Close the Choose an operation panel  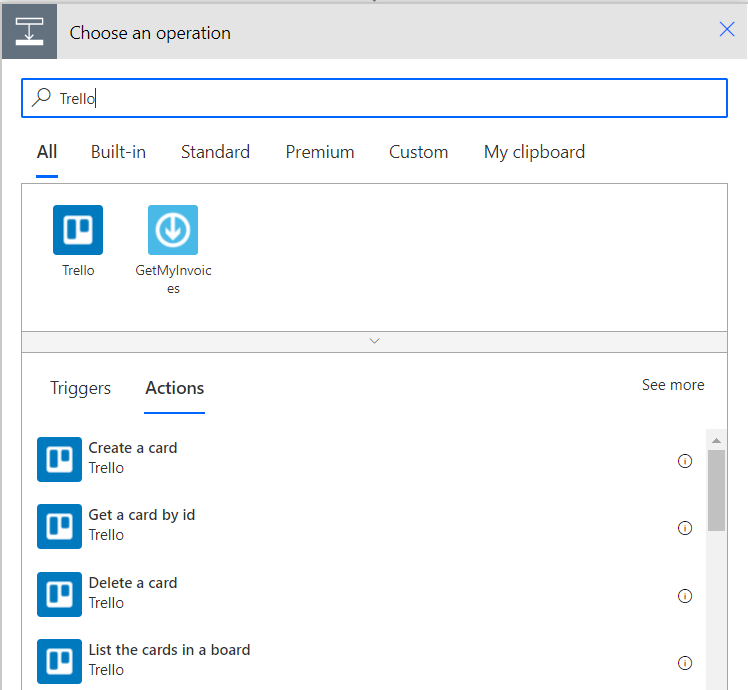[727, 29]
